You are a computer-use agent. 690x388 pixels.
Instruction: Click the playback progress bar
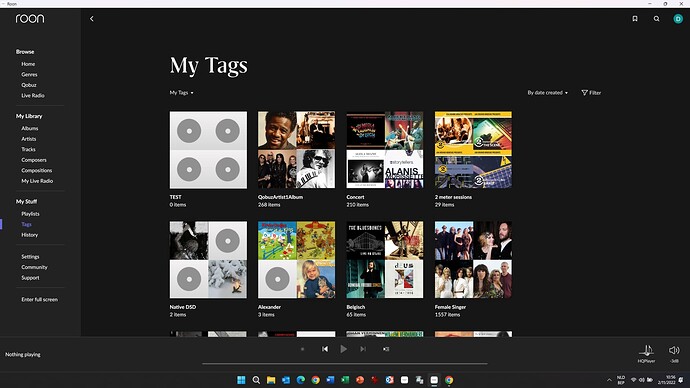coord(345,364)
